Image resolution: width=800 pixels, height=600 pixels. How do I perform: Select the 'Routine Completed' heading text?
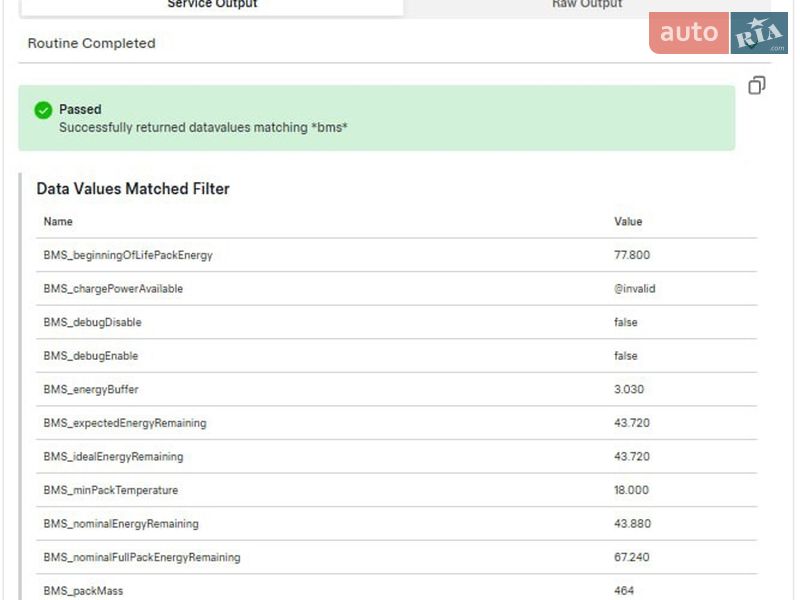[x=91, y=43]
